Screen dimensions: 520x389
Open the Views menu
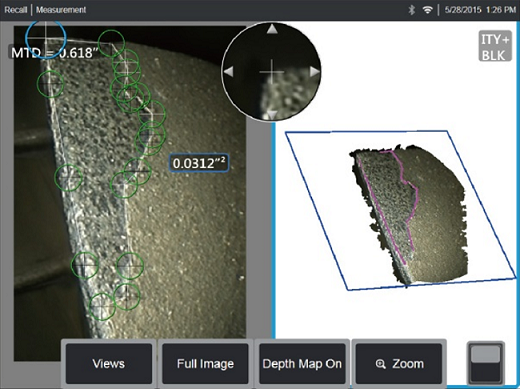[x=109, y=364]
